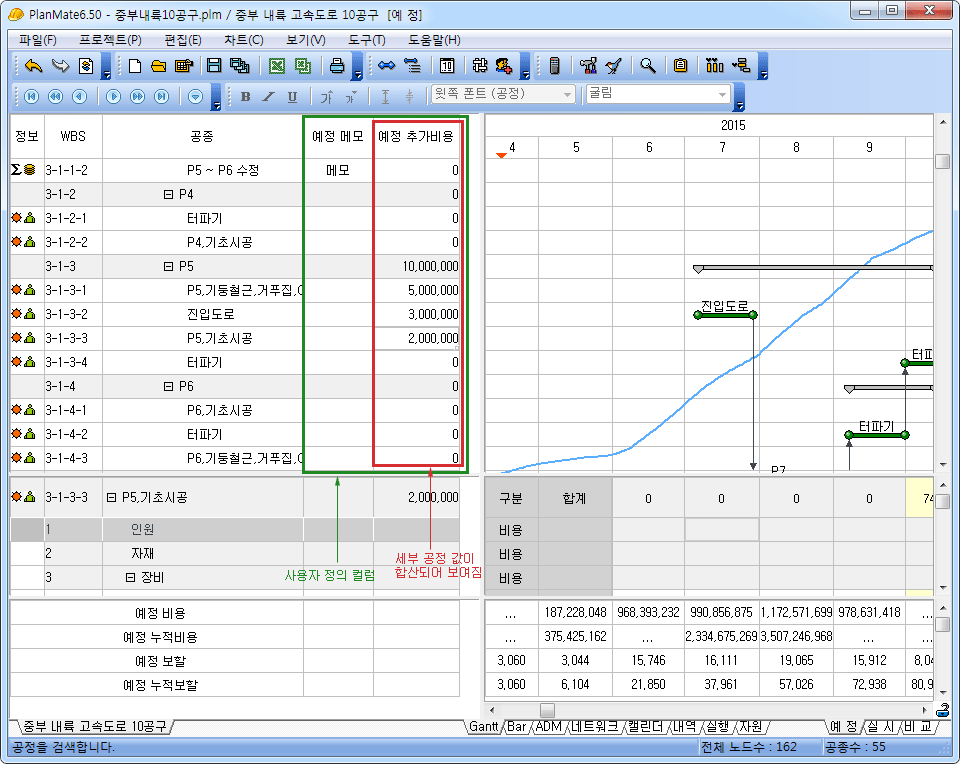Click the Print icon
The height and width of the screenshot is (764, 960).
[x=337, y=66]
